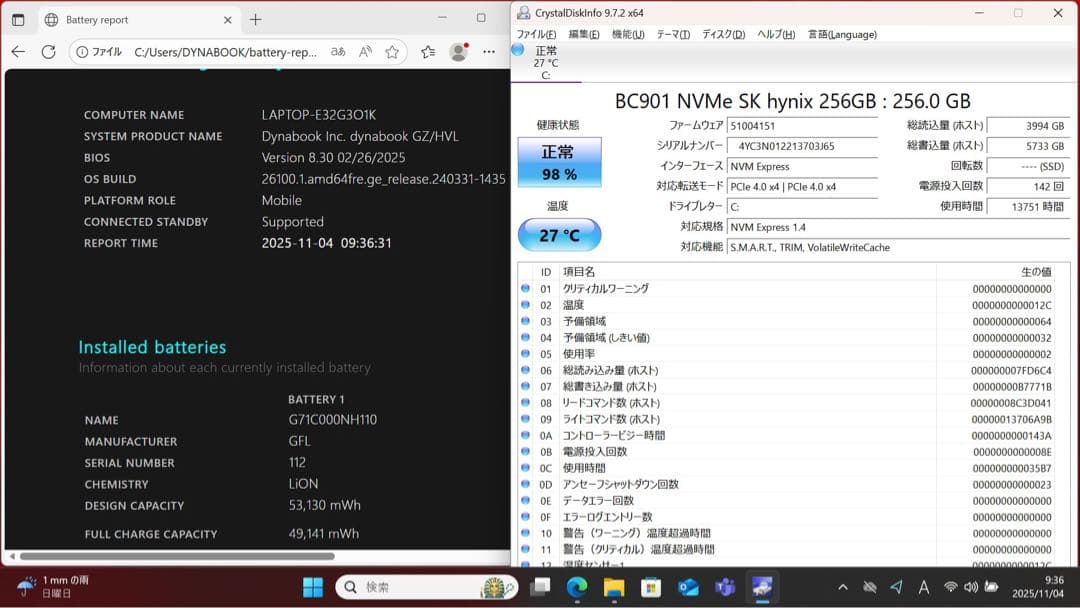Click the blue status dot next to クリティカルワーニング
This screenshot has width=1080, height=608.
click(x=524, y=290)
